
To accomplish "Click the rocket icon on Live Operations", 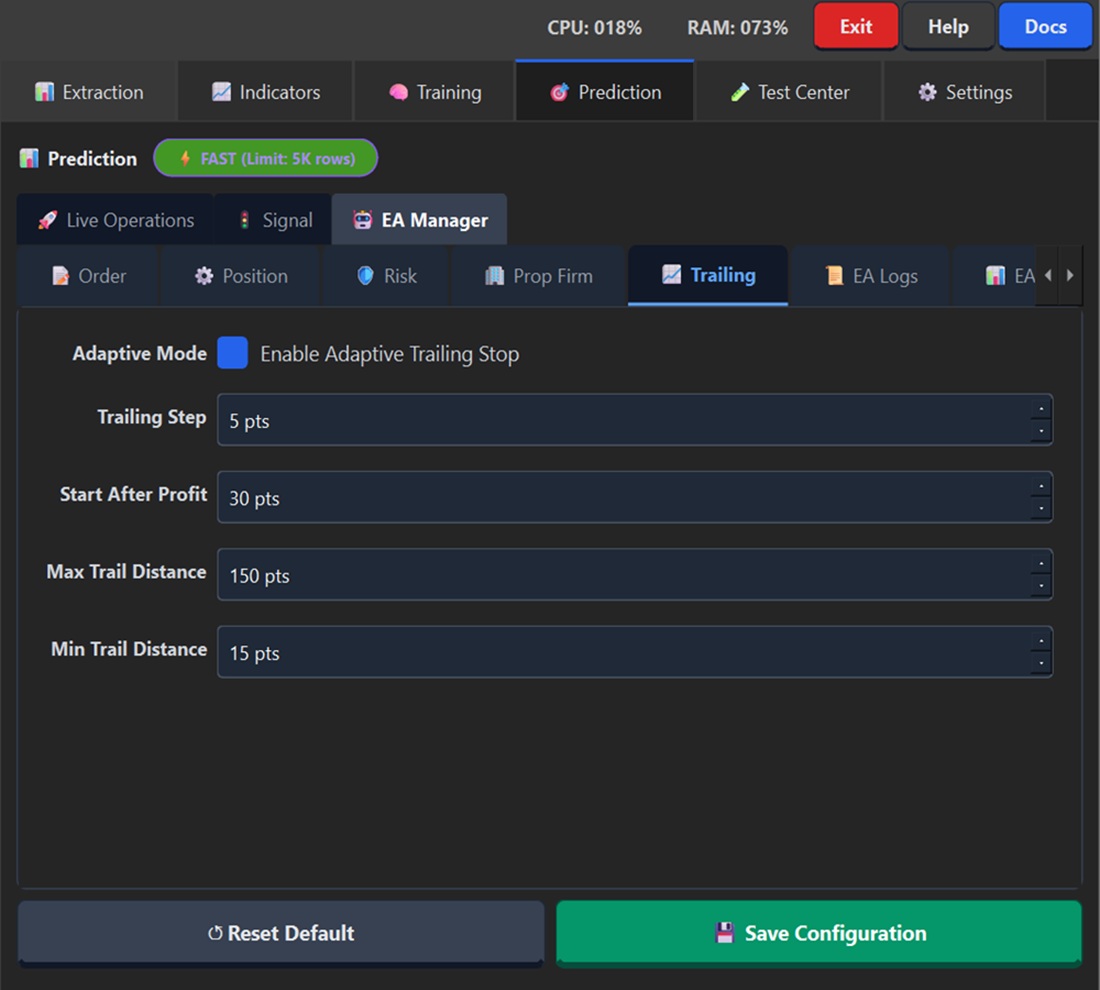I will click(47, 220).
